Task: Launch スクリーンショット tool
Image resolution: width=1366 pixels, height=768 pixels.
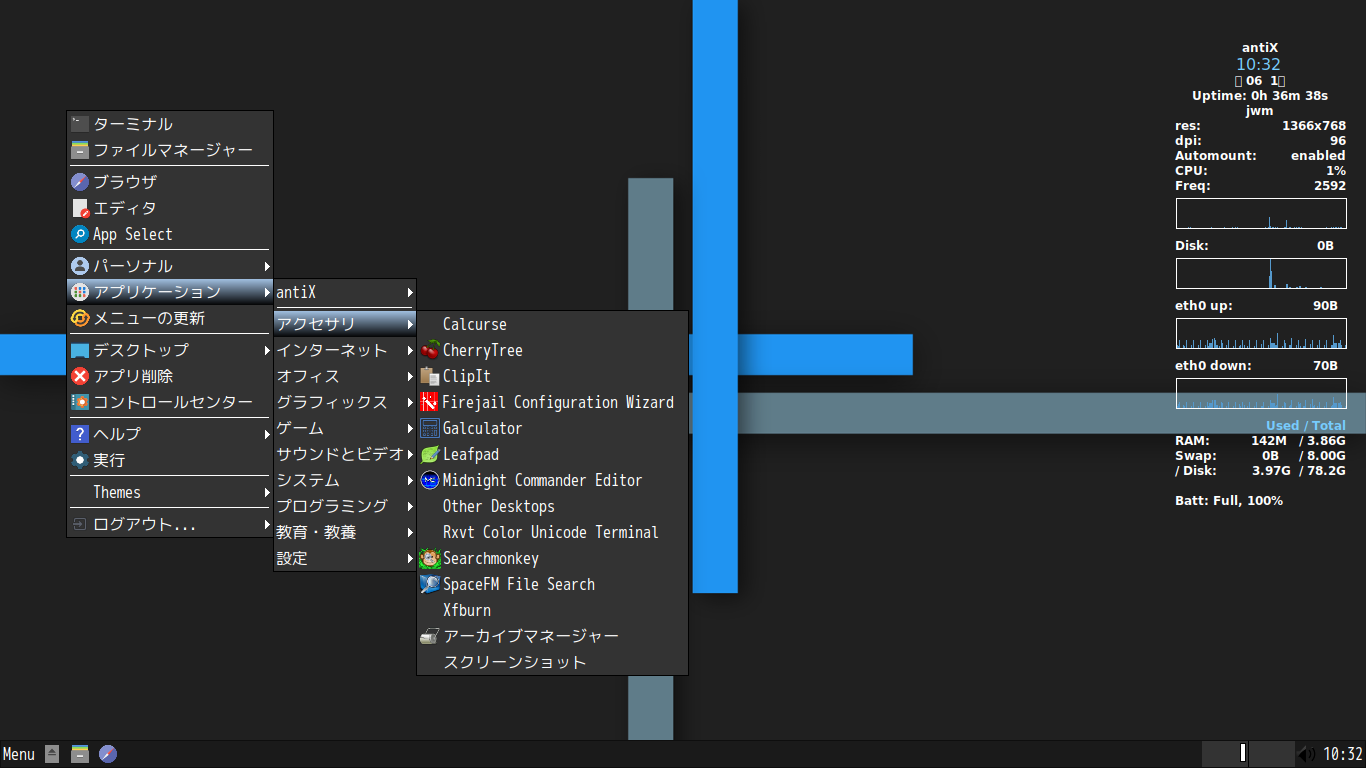Action: coord(552,662)
